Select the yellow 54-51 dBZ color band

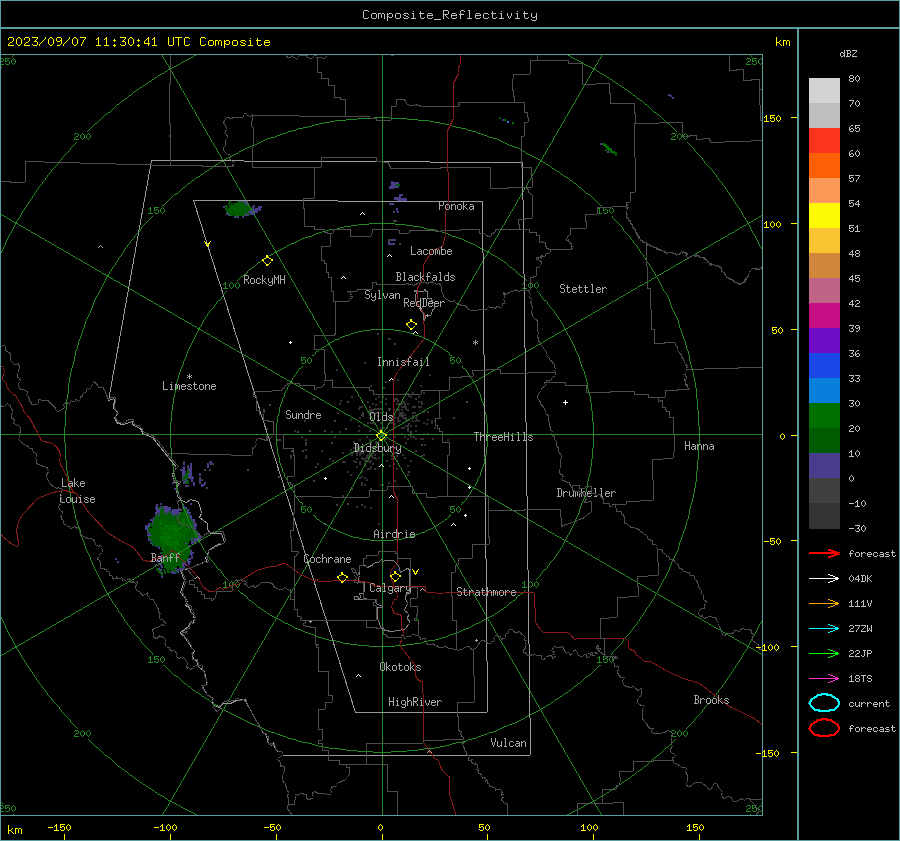point(824,216)
